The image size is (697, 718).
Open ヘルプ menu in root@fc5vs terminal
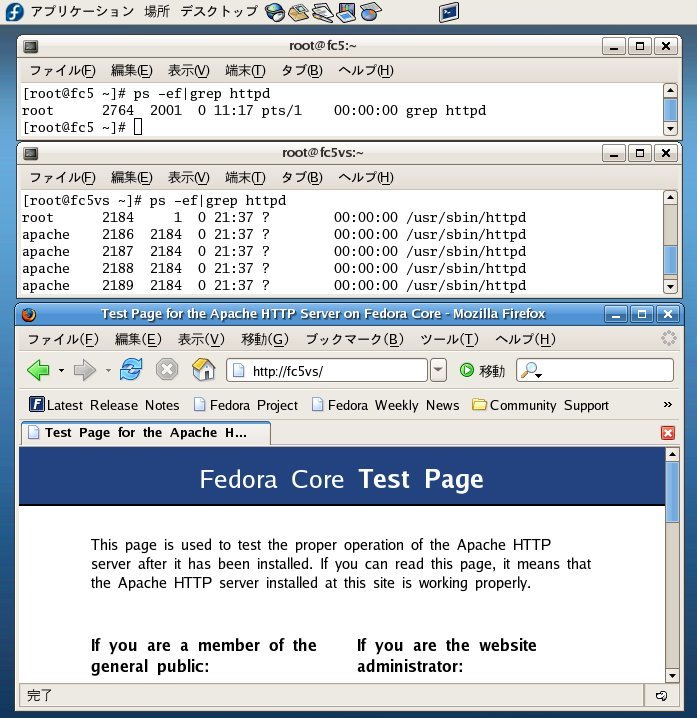(x=365, y=178)
